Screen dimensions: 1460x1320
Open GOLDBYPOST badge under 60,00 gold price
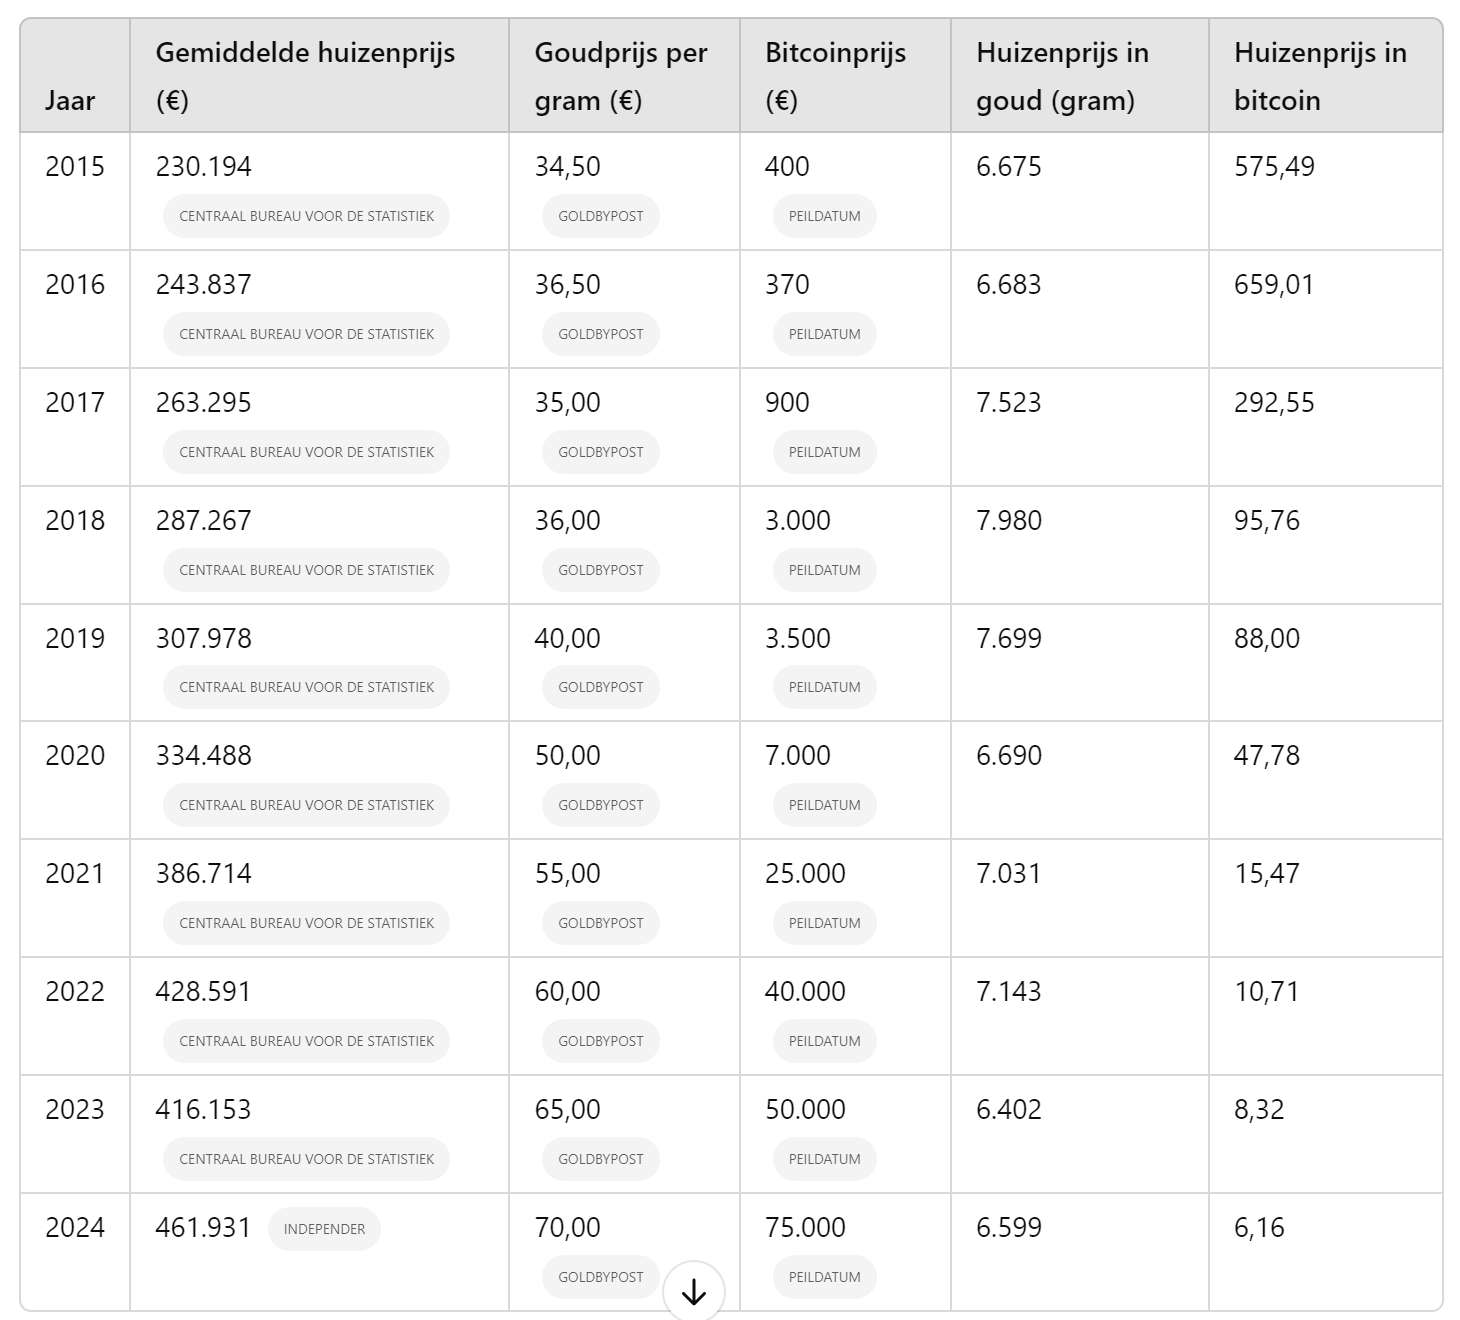tap(600, 1041)
